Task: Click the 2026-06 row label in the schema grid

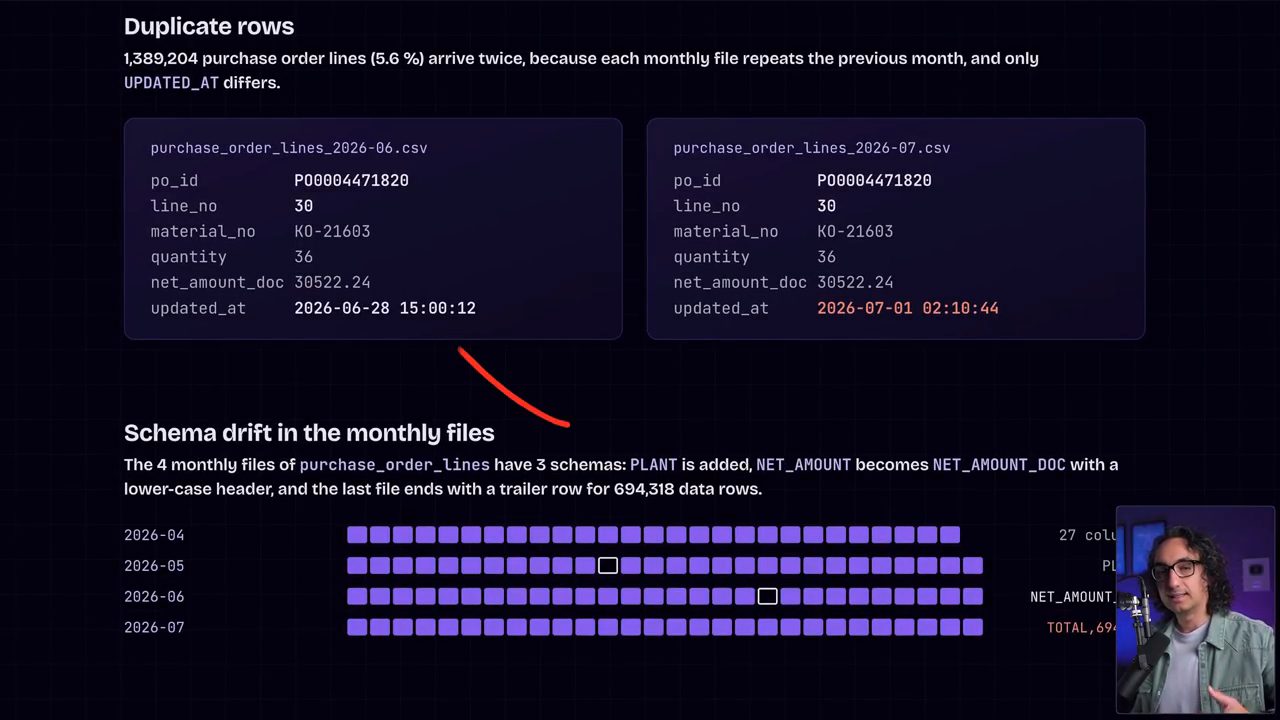Action: 154,597
